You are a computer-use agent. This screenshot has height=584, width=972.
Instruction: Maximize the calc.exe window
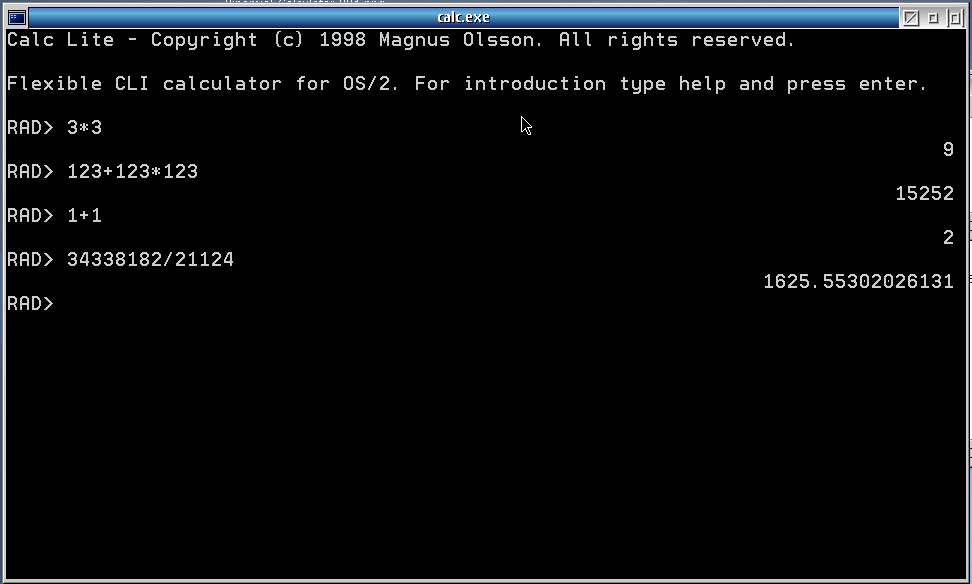(955, 17)
